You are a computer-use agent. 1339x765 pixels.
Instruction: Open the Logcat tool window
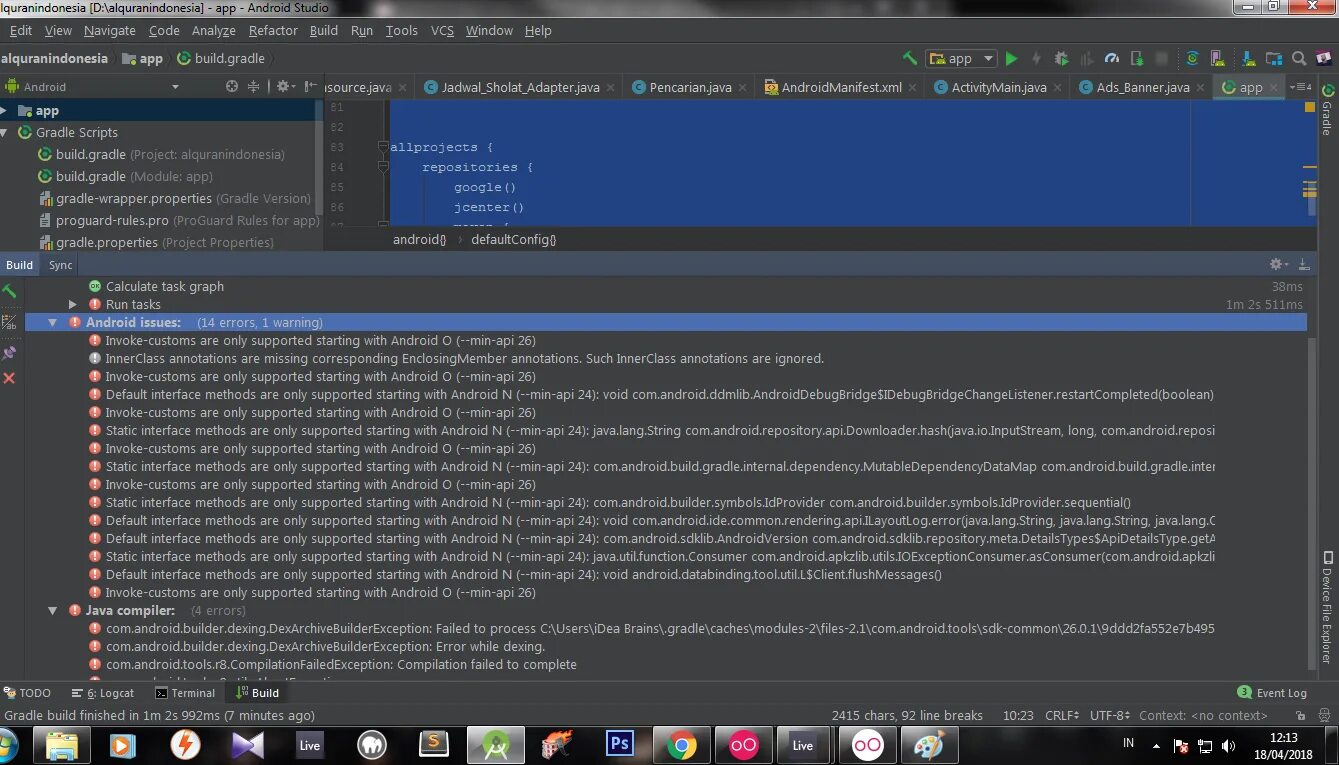102,693
